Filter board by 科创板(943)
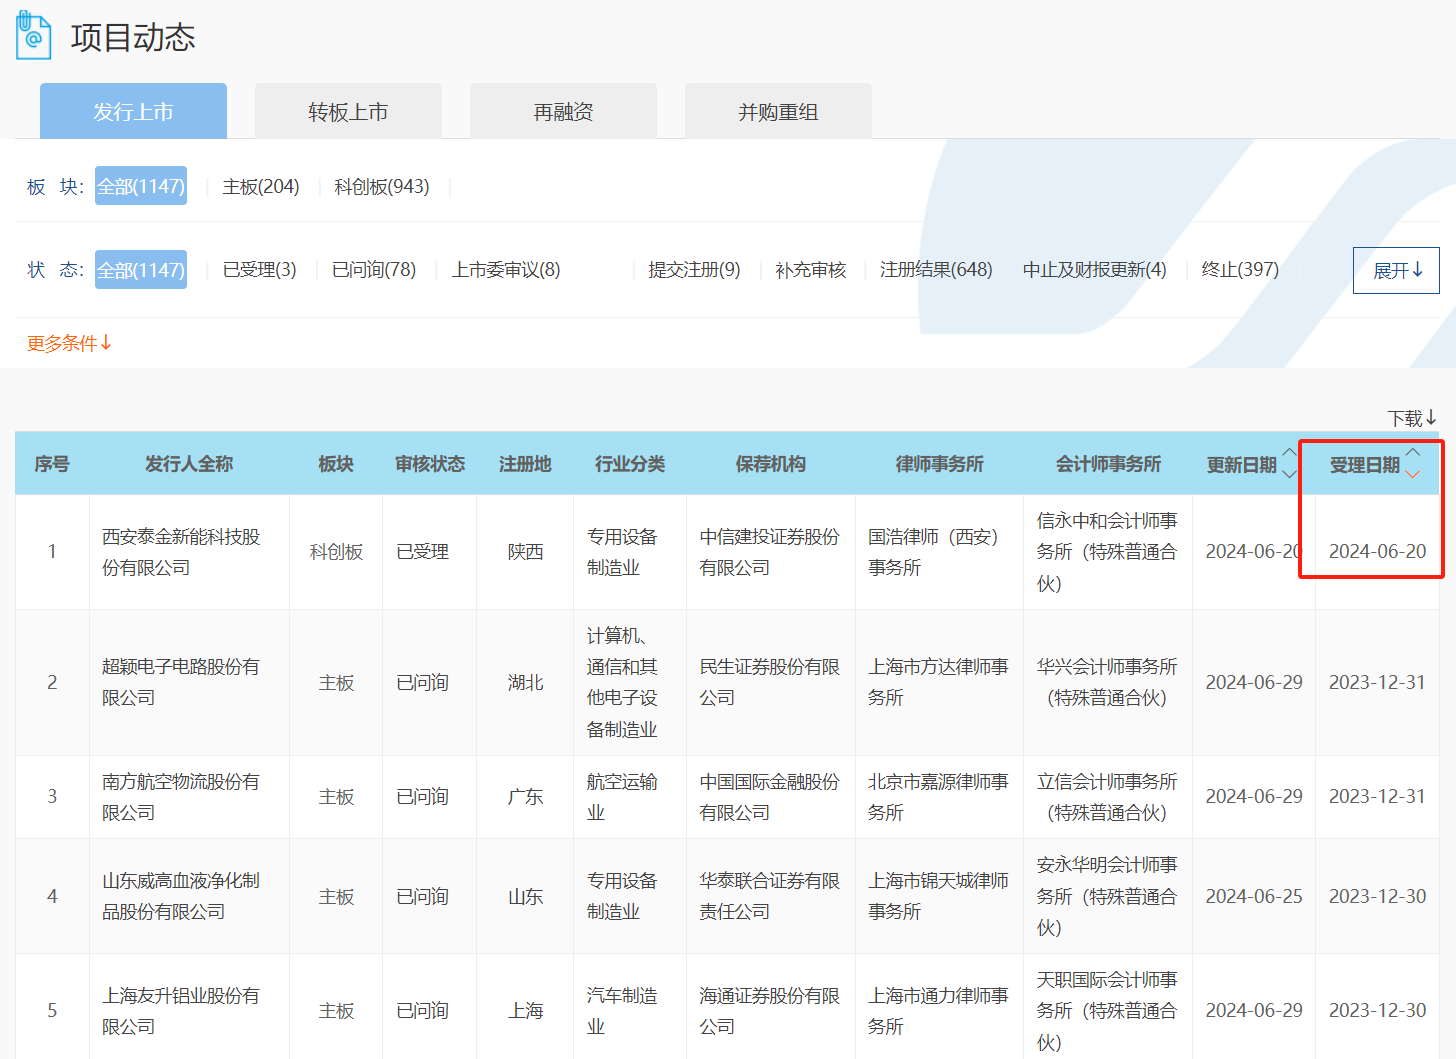Screen dimensions: 1456x1059 pyautogui.click(x=381, y=187)
